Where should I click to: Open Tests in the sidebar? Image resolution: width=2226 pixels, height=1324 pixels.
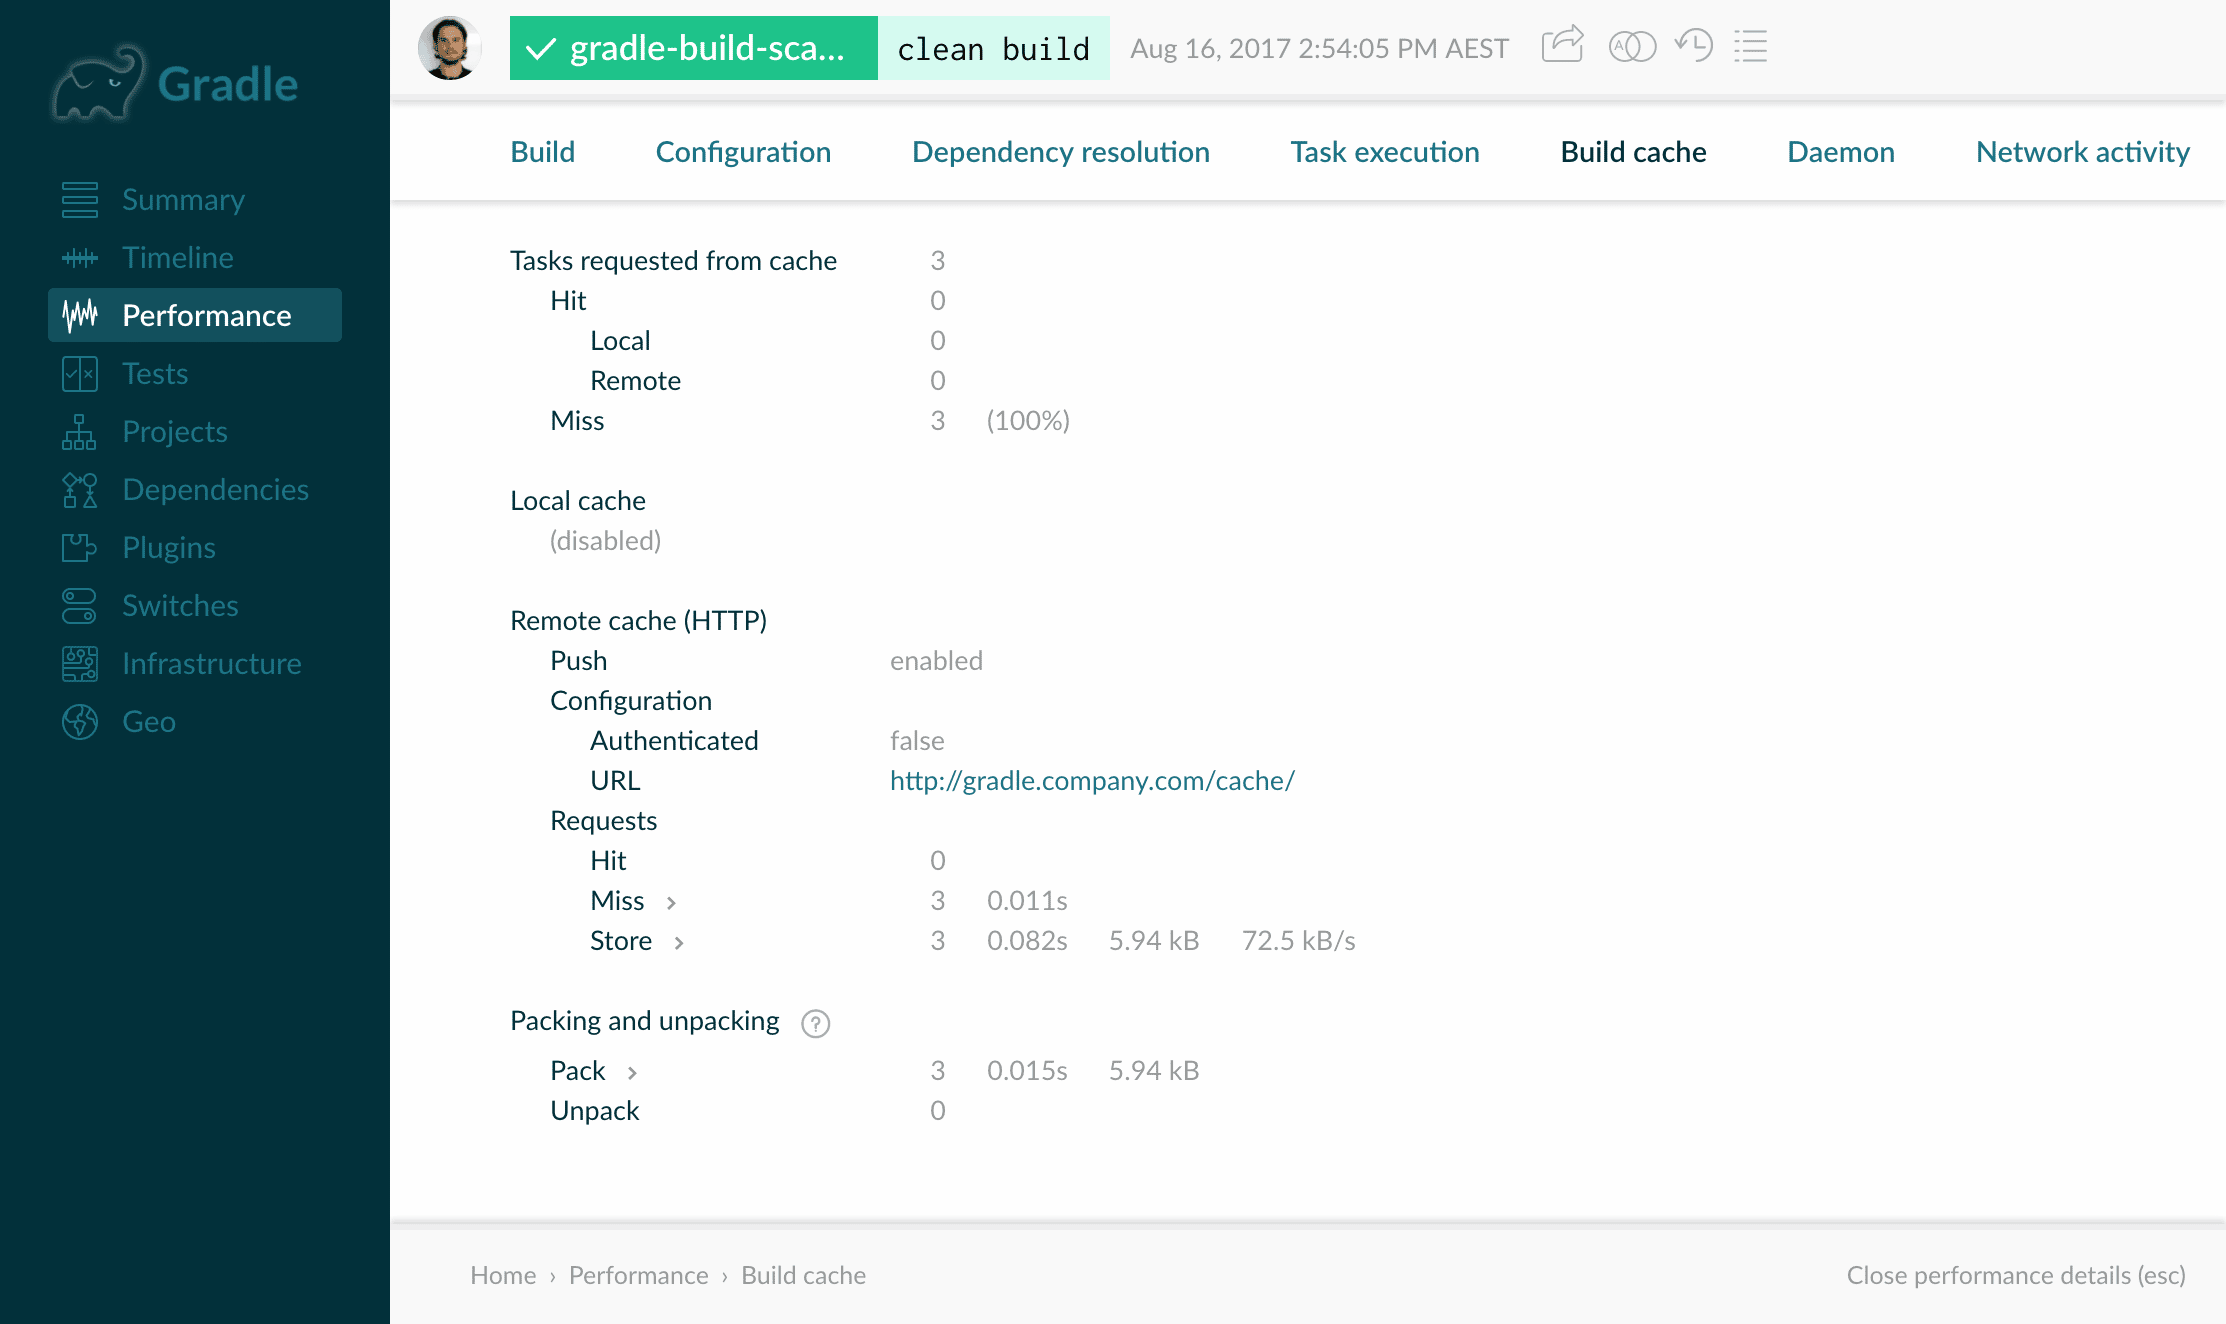point(155,374)
